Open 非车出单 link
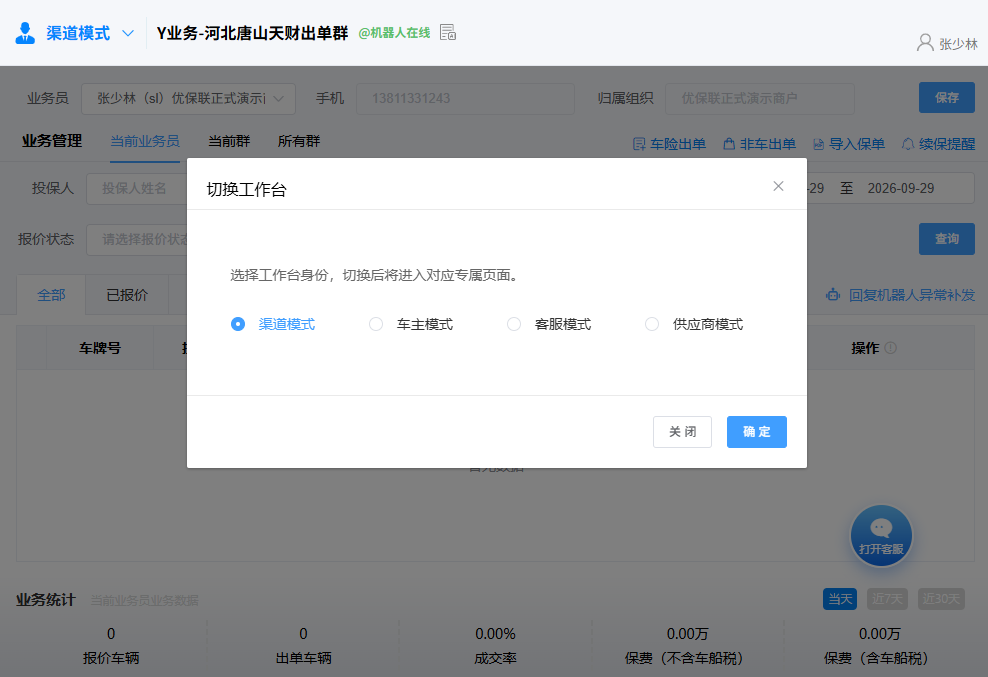The height and width of the screenshot is (677, 988). coord(767,144)
